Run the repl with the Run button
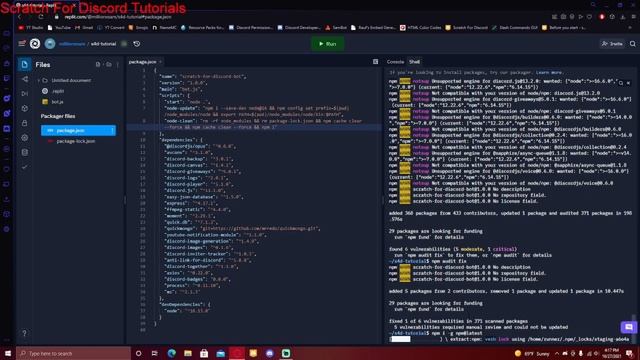Screen dimensions: 640x360 pos(327,44)
